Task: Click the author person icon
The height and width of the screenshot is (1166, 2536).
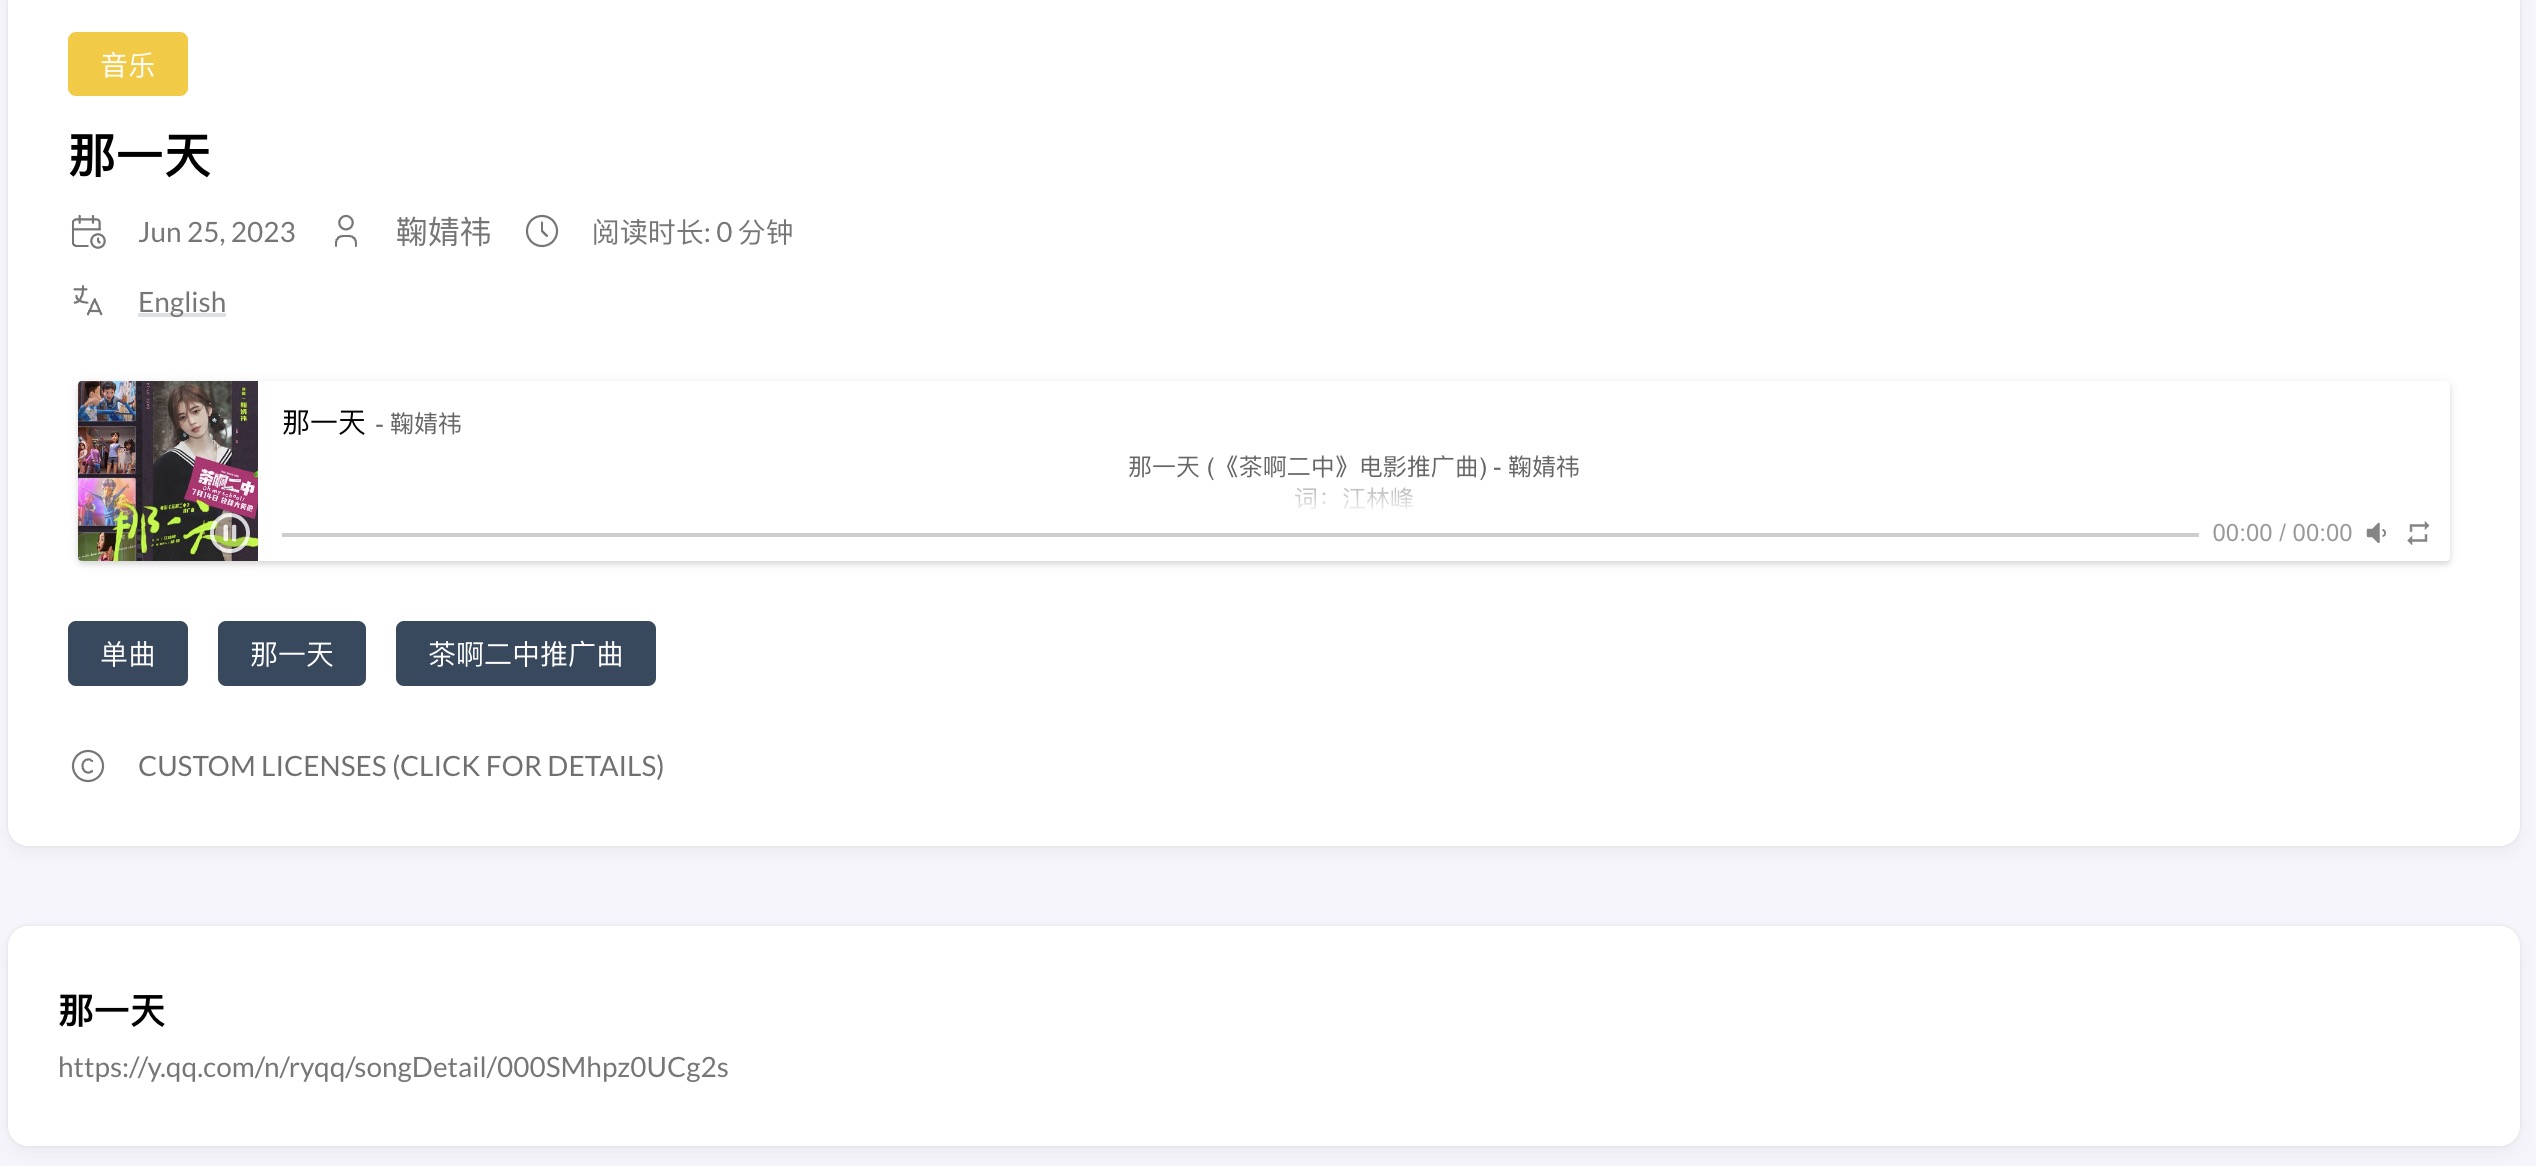Action: [346, 232]
